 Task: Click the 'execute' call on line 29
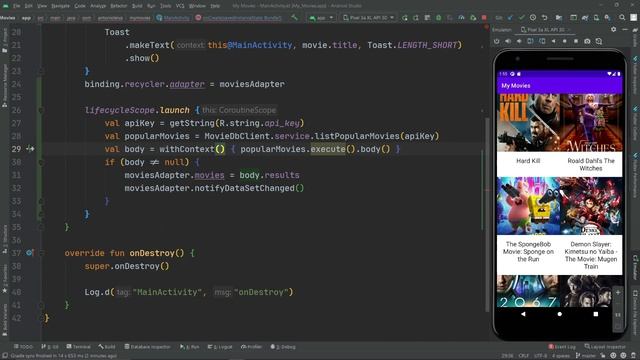[x=328, y=149]
